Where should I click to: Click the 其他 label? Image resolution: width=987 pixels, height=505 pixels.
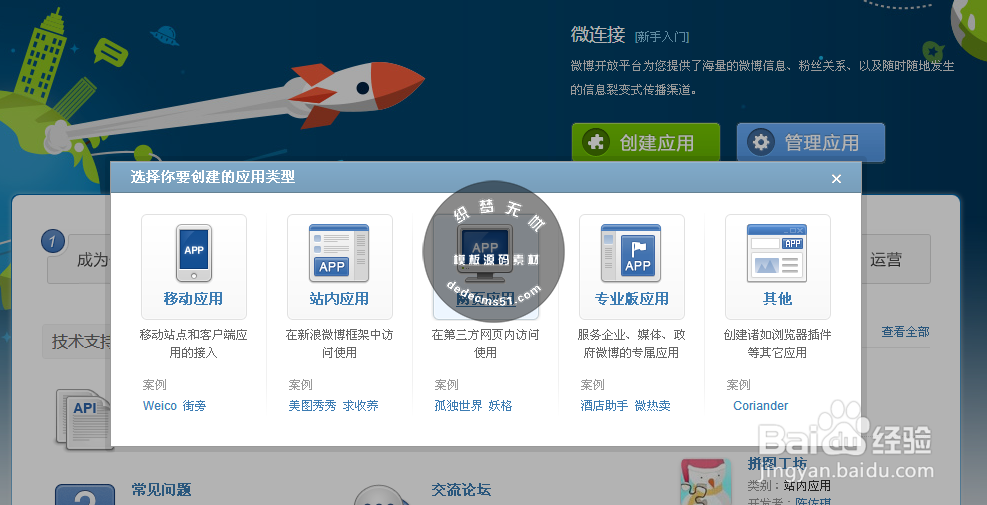click(x=777, y=298)
